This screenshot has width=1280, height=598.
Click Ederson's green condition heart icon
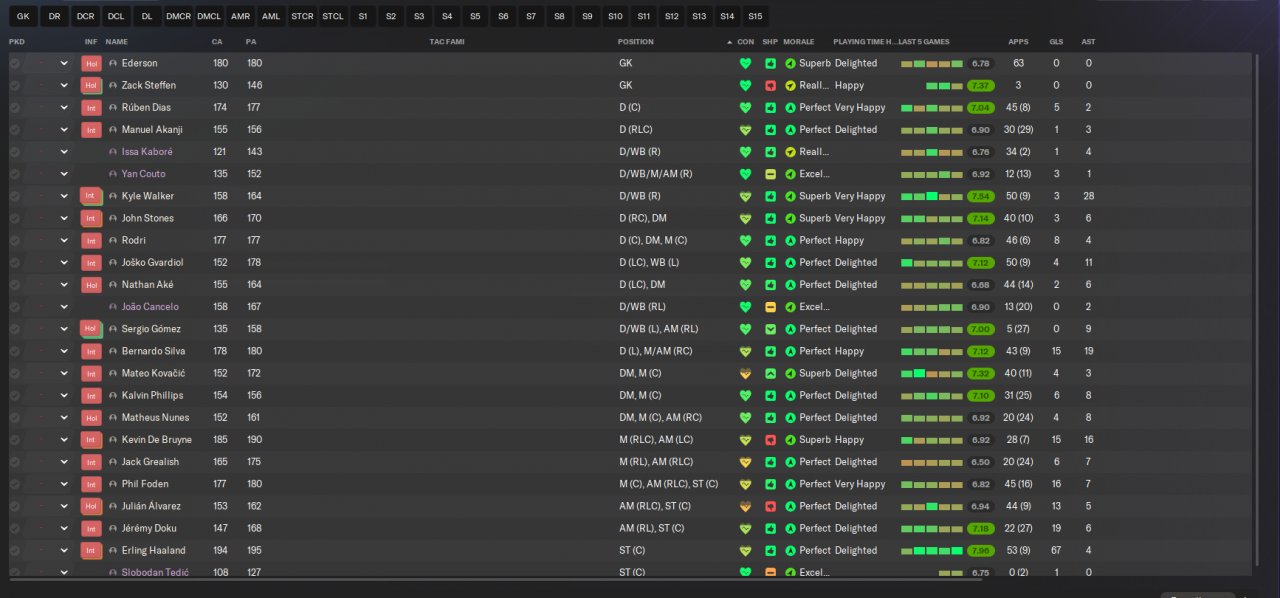[x=745, y=63]
